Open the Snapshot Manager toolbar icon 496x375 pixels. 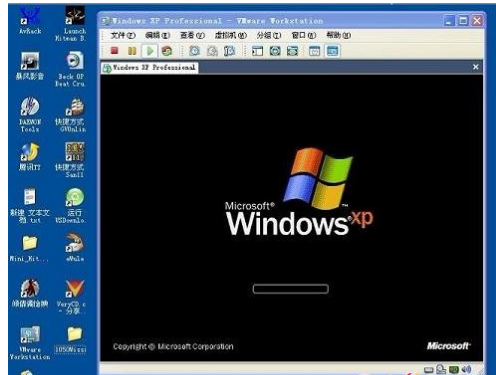coord(229,51)
